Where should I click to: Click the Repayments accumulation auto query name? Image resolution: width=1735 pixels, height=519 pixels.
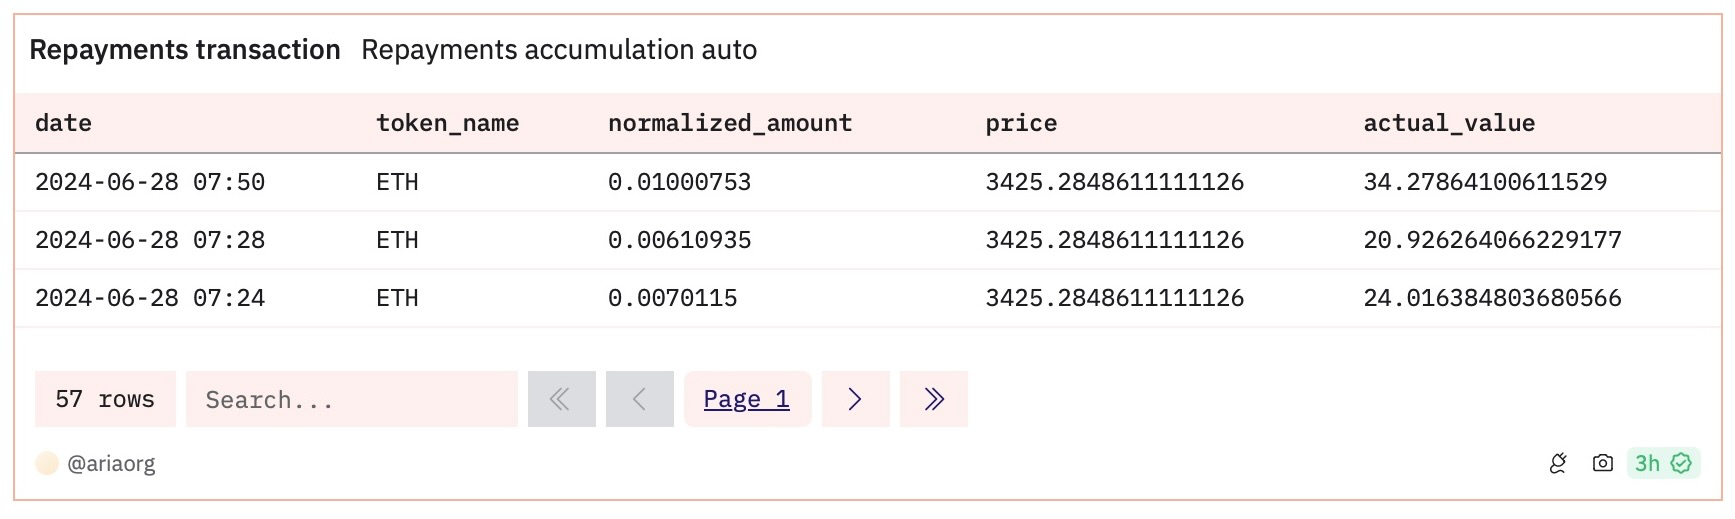pos(559,50)
